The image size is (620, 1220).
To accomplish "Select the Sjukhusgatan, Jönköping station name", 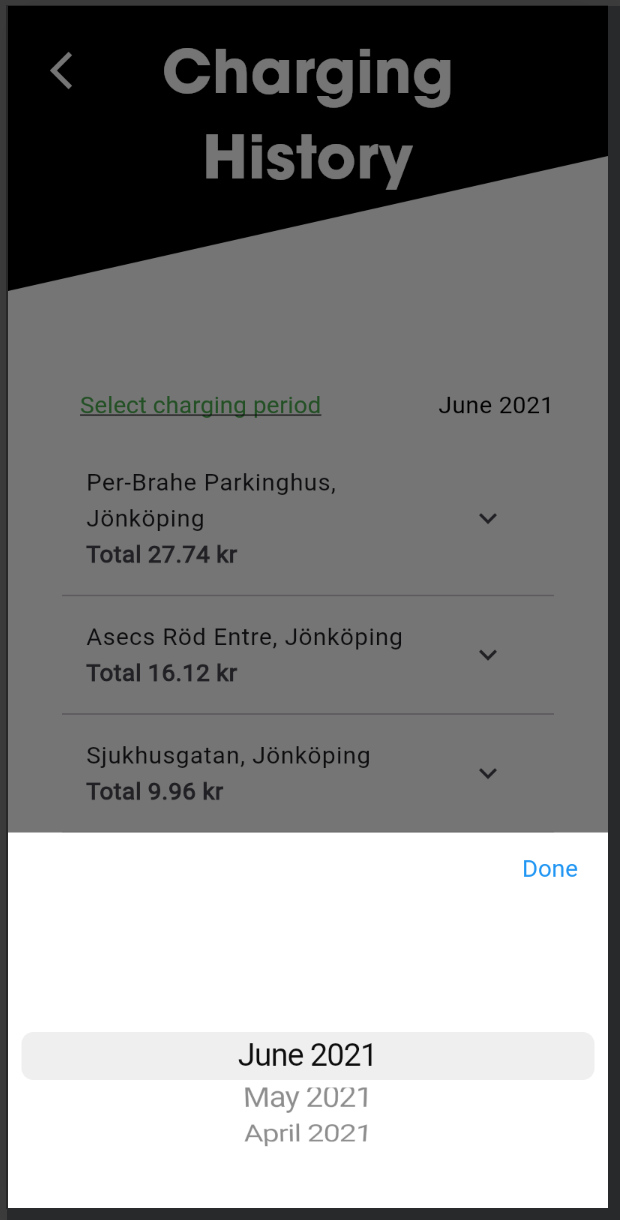I will (x=228, y=755).
